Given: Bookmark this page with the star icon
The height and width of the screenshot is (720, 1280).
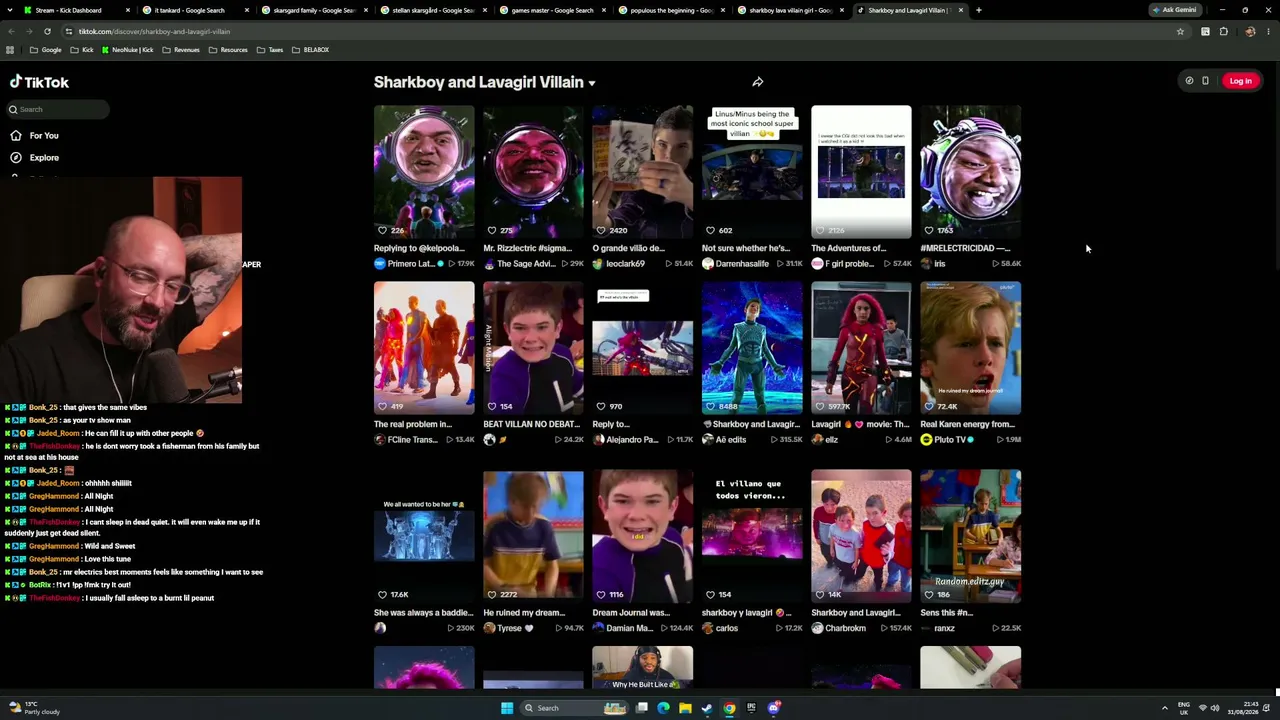Looking at the screenshot, I should (x=1180, y=31).
